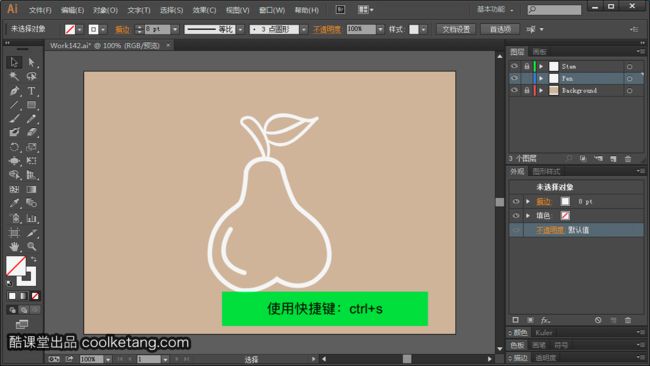Select the Direct Selection tool
The height and width of the screenshot is (366, 650).
(31, 62)
